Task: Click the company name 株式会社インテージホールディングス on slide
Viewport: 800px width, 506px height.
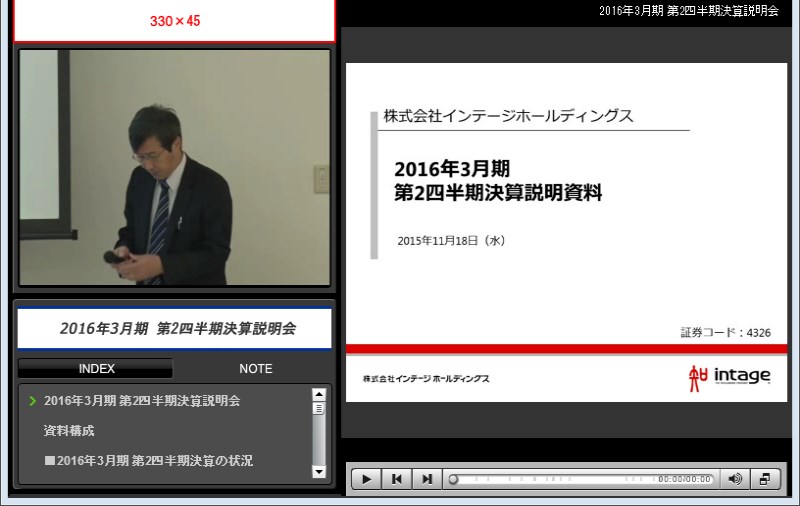Action: [x=508, y=116]
